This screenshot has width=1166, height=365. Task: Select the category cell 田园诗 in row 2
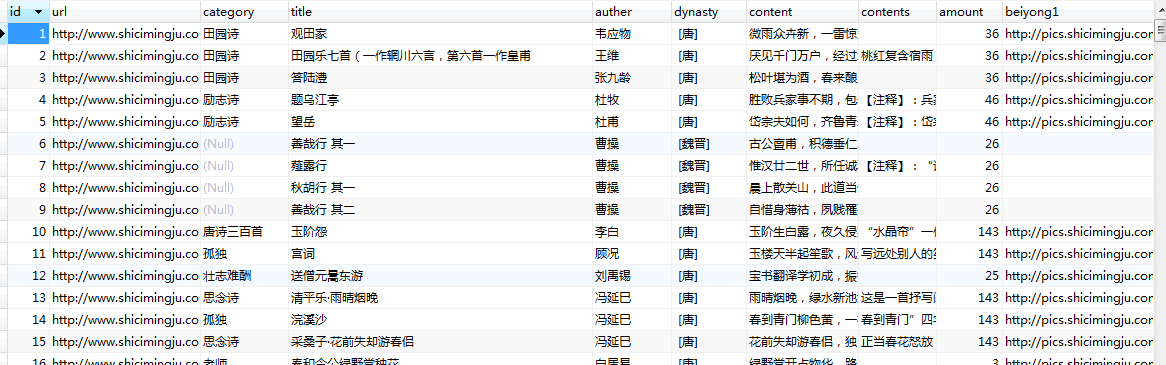click(x=245, y=56)
